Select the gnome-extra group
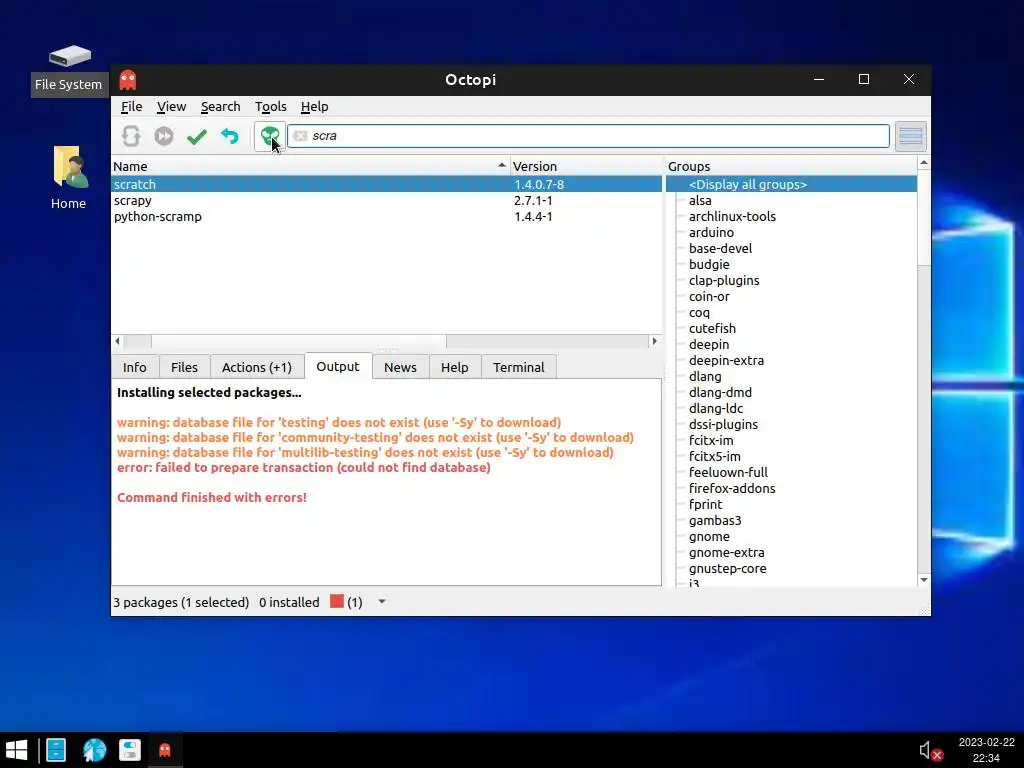Image resolution: width=1024 pixels, height=768 pixels. click(x=726, y=552)
